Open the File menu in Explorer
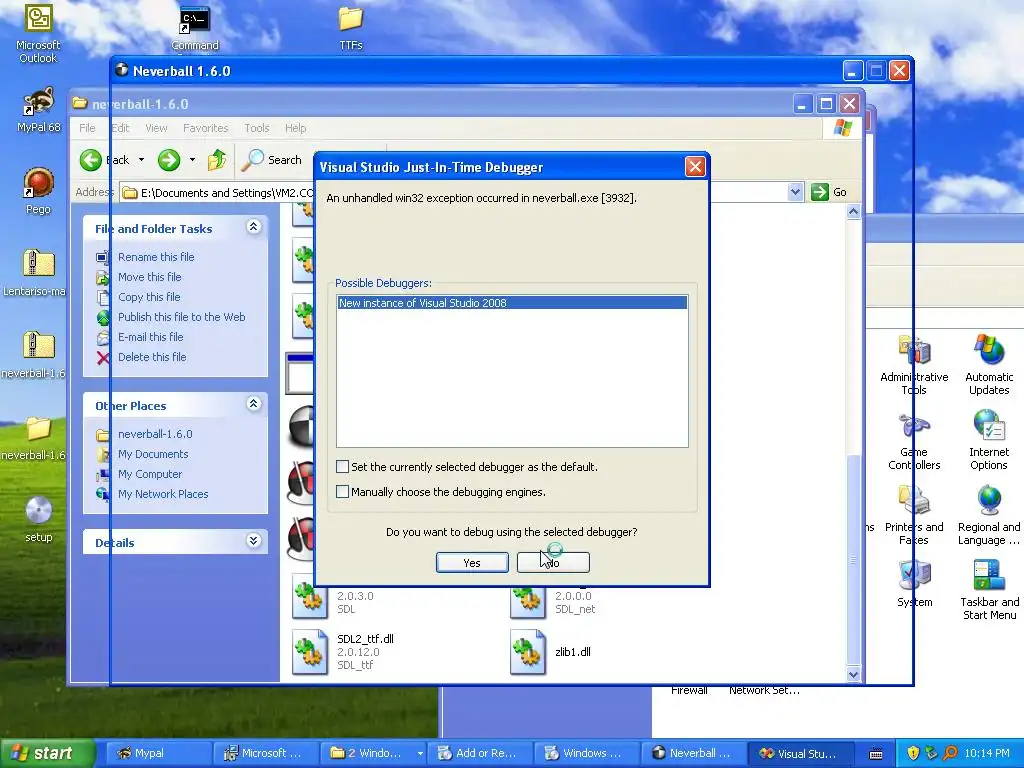 tap(87, 128)
